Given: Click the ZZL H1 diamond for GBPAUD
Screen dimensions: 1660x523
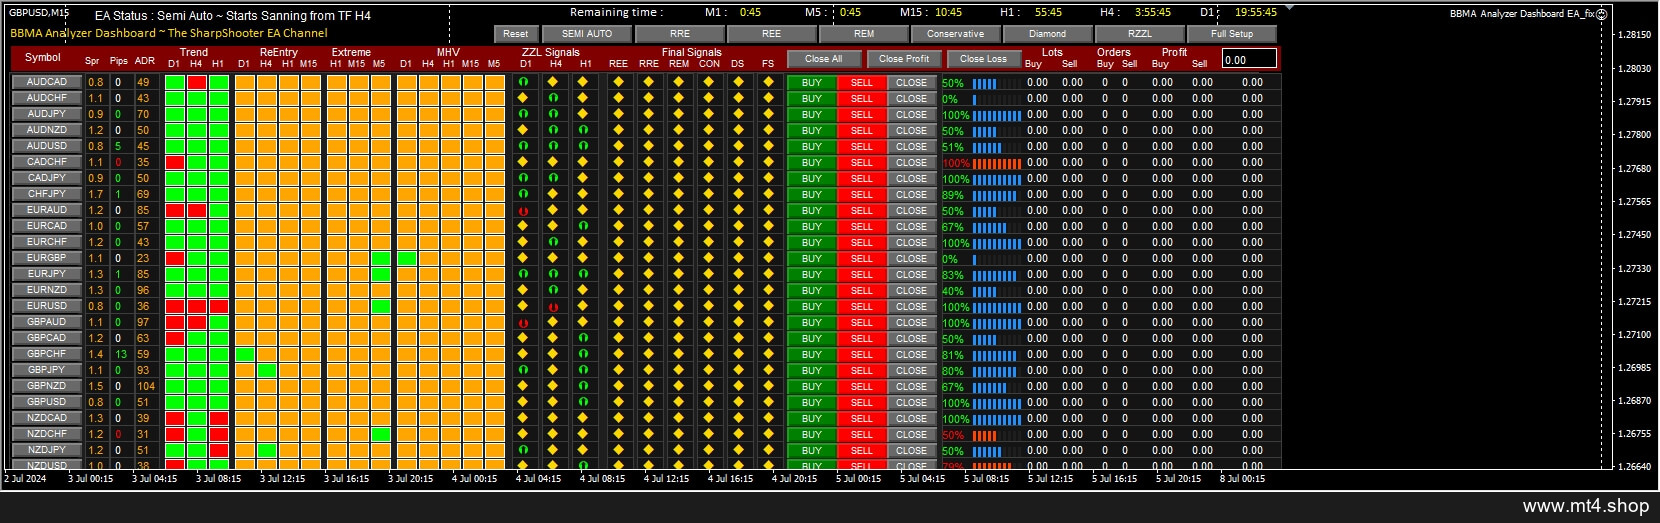Looking at the screenshot, I should pos(583,322).
